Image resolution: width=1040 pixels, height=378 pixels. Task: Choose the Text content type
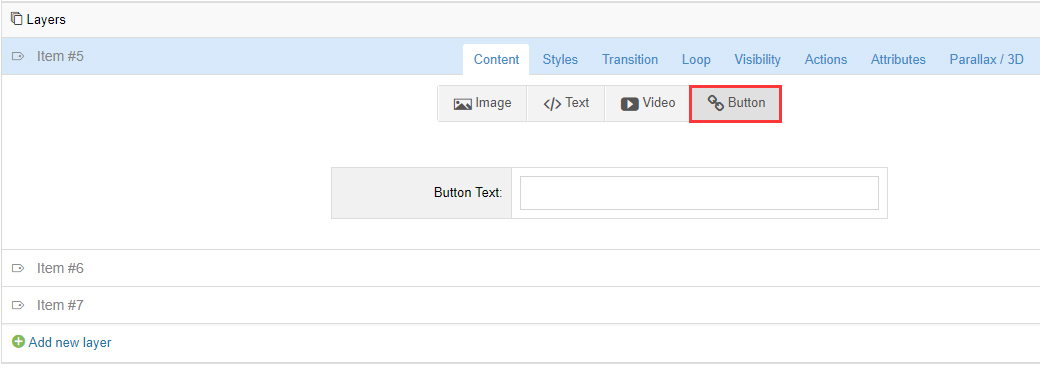click(x=566, y=103)
